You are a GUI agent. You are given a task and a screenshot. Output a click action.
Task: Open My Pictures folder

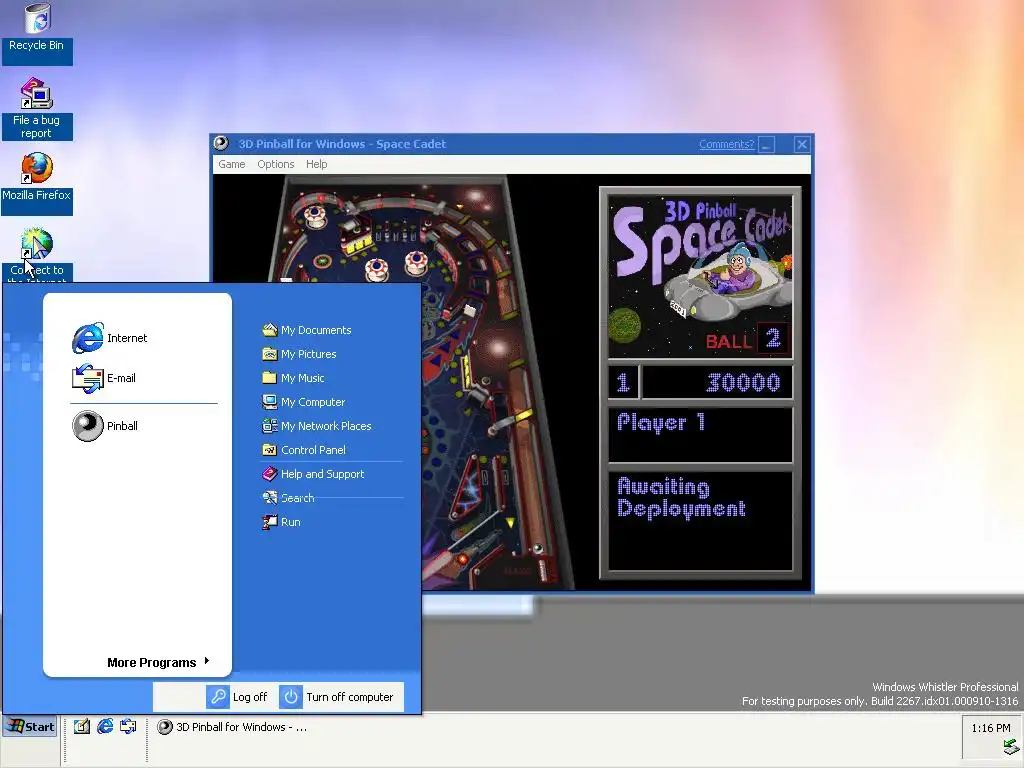(299, 354)
